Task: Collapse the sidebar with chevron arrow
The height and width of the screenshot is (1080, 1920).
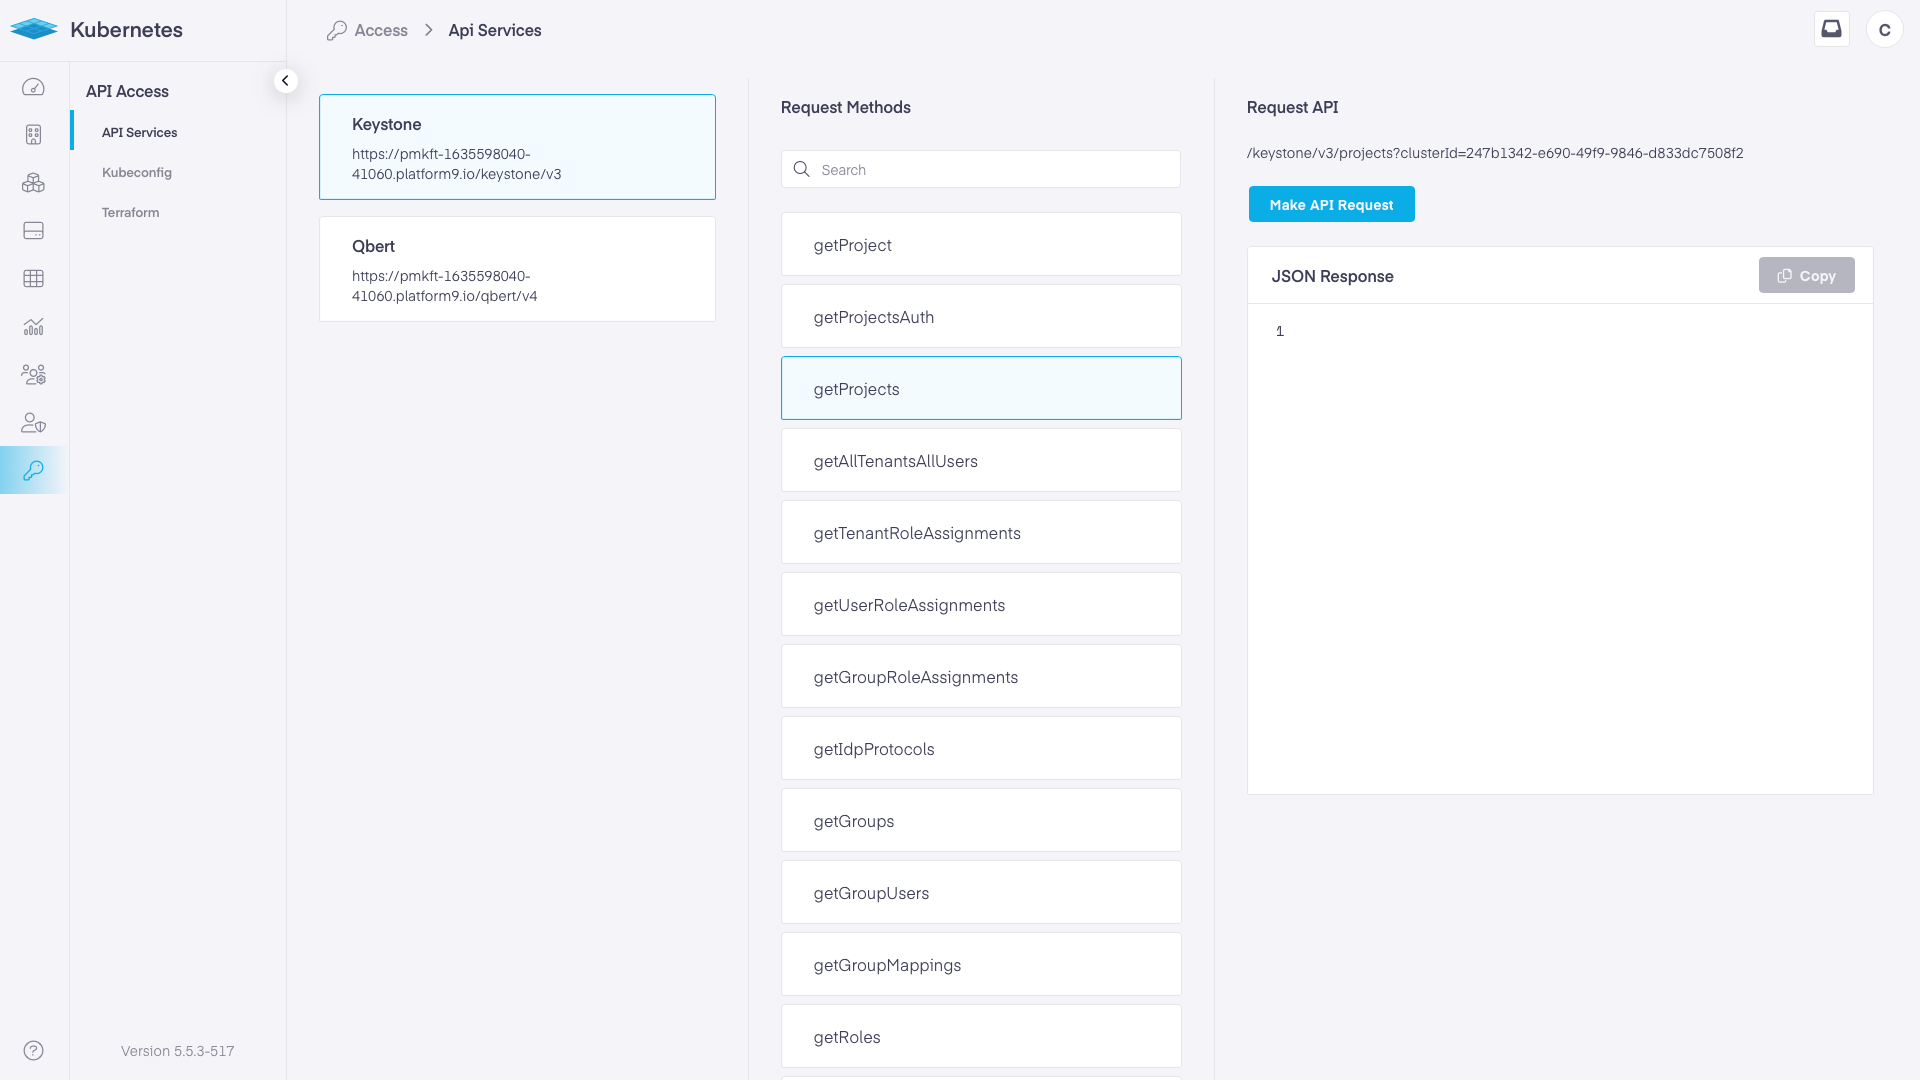Action: [285, 81]
